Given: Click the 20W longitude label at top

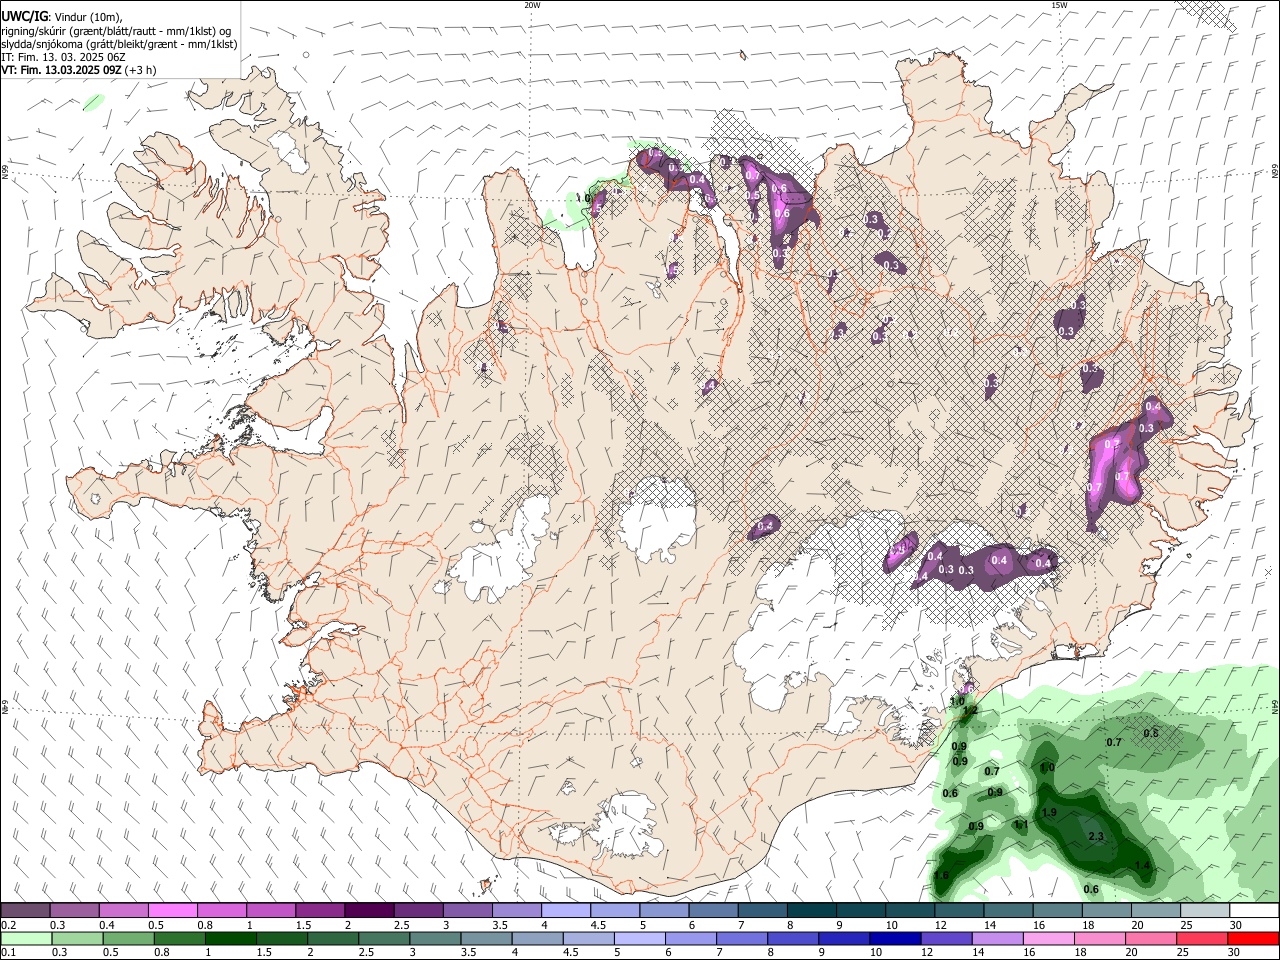Looking at the screenshot, I should 532,5.
